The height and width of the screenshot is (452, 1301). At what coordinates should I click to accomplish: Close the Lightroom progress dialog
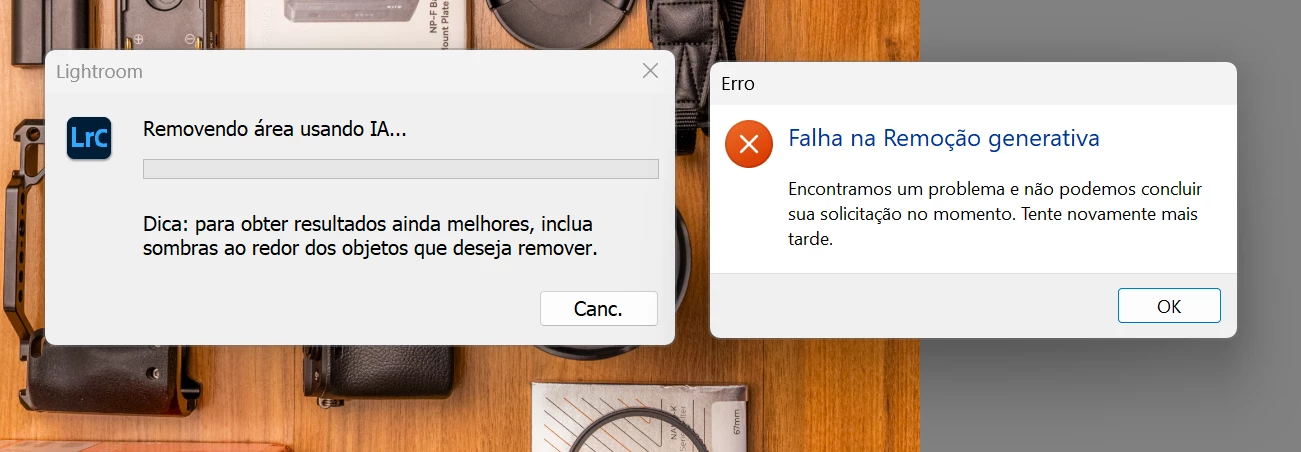[x=650, y=71]
